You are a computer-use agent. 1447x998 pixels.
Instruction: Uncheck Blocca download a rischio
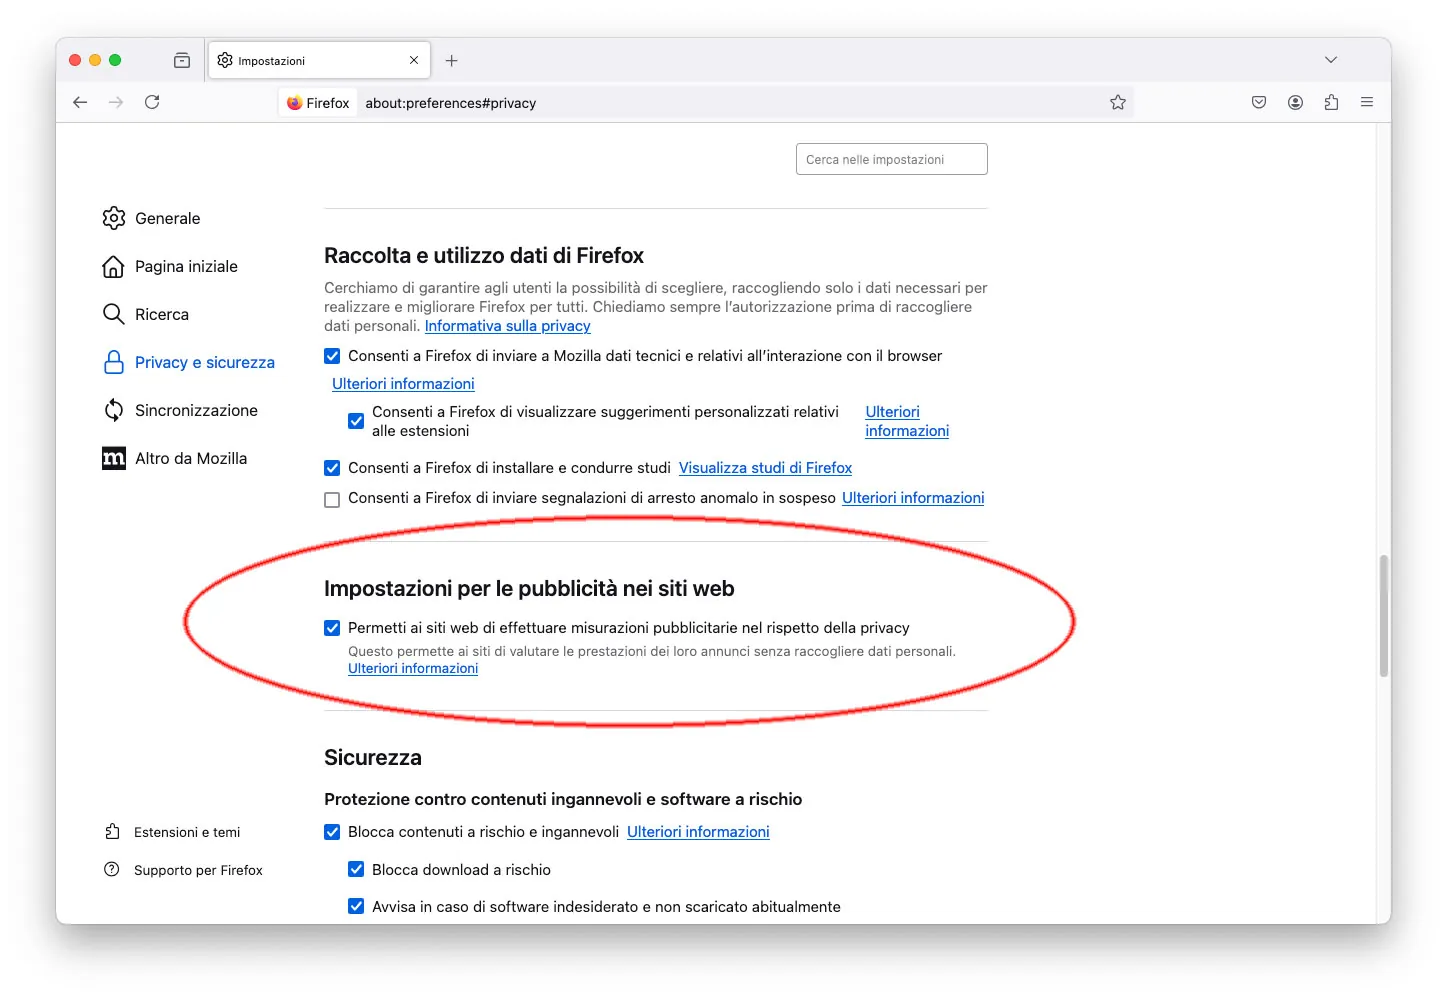coord(356,869)
